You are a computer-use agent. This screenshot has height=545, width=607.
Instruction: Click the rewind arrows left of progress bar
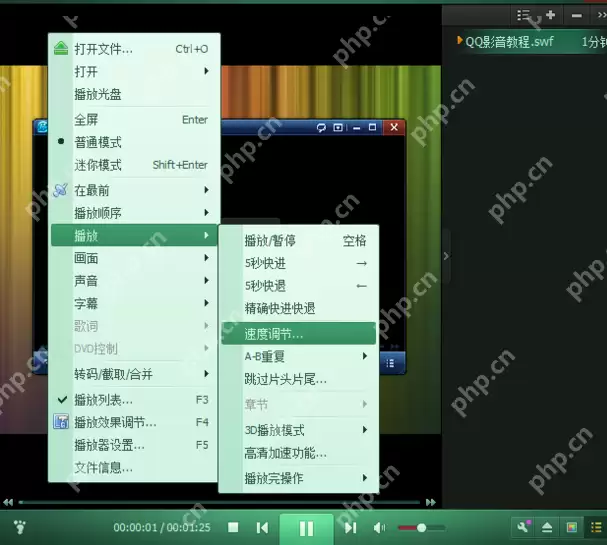[8, 502]
